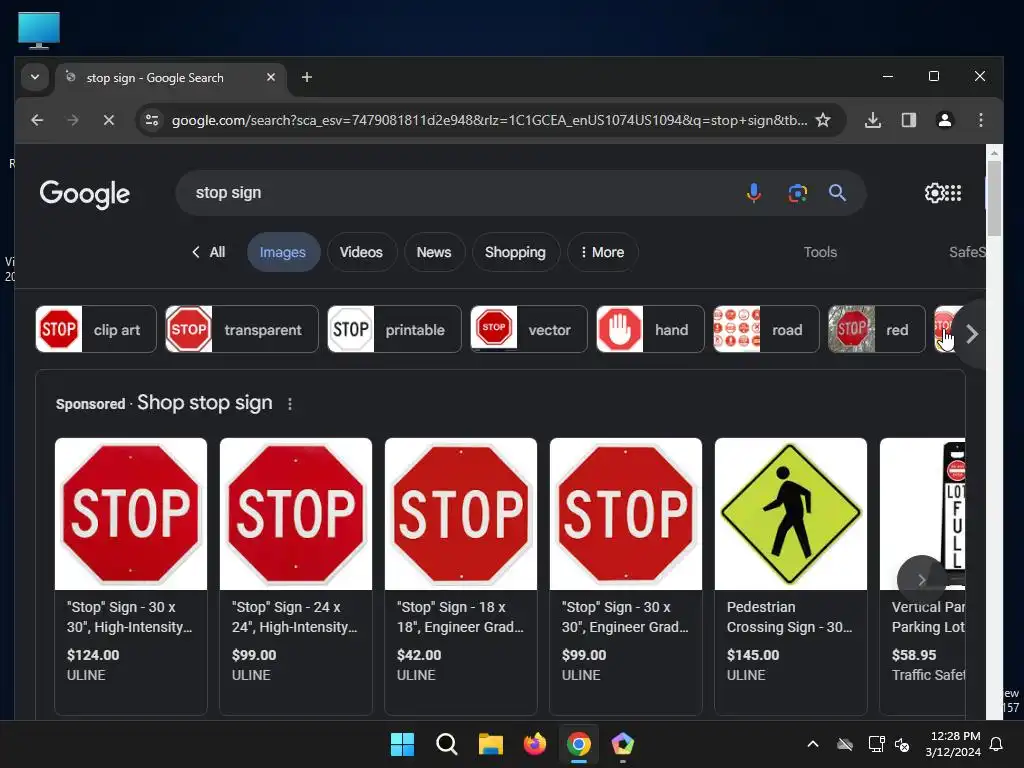Click inside the stop sign search field
This screenshot has width=1024, height=768.
[x=457, y=193]
